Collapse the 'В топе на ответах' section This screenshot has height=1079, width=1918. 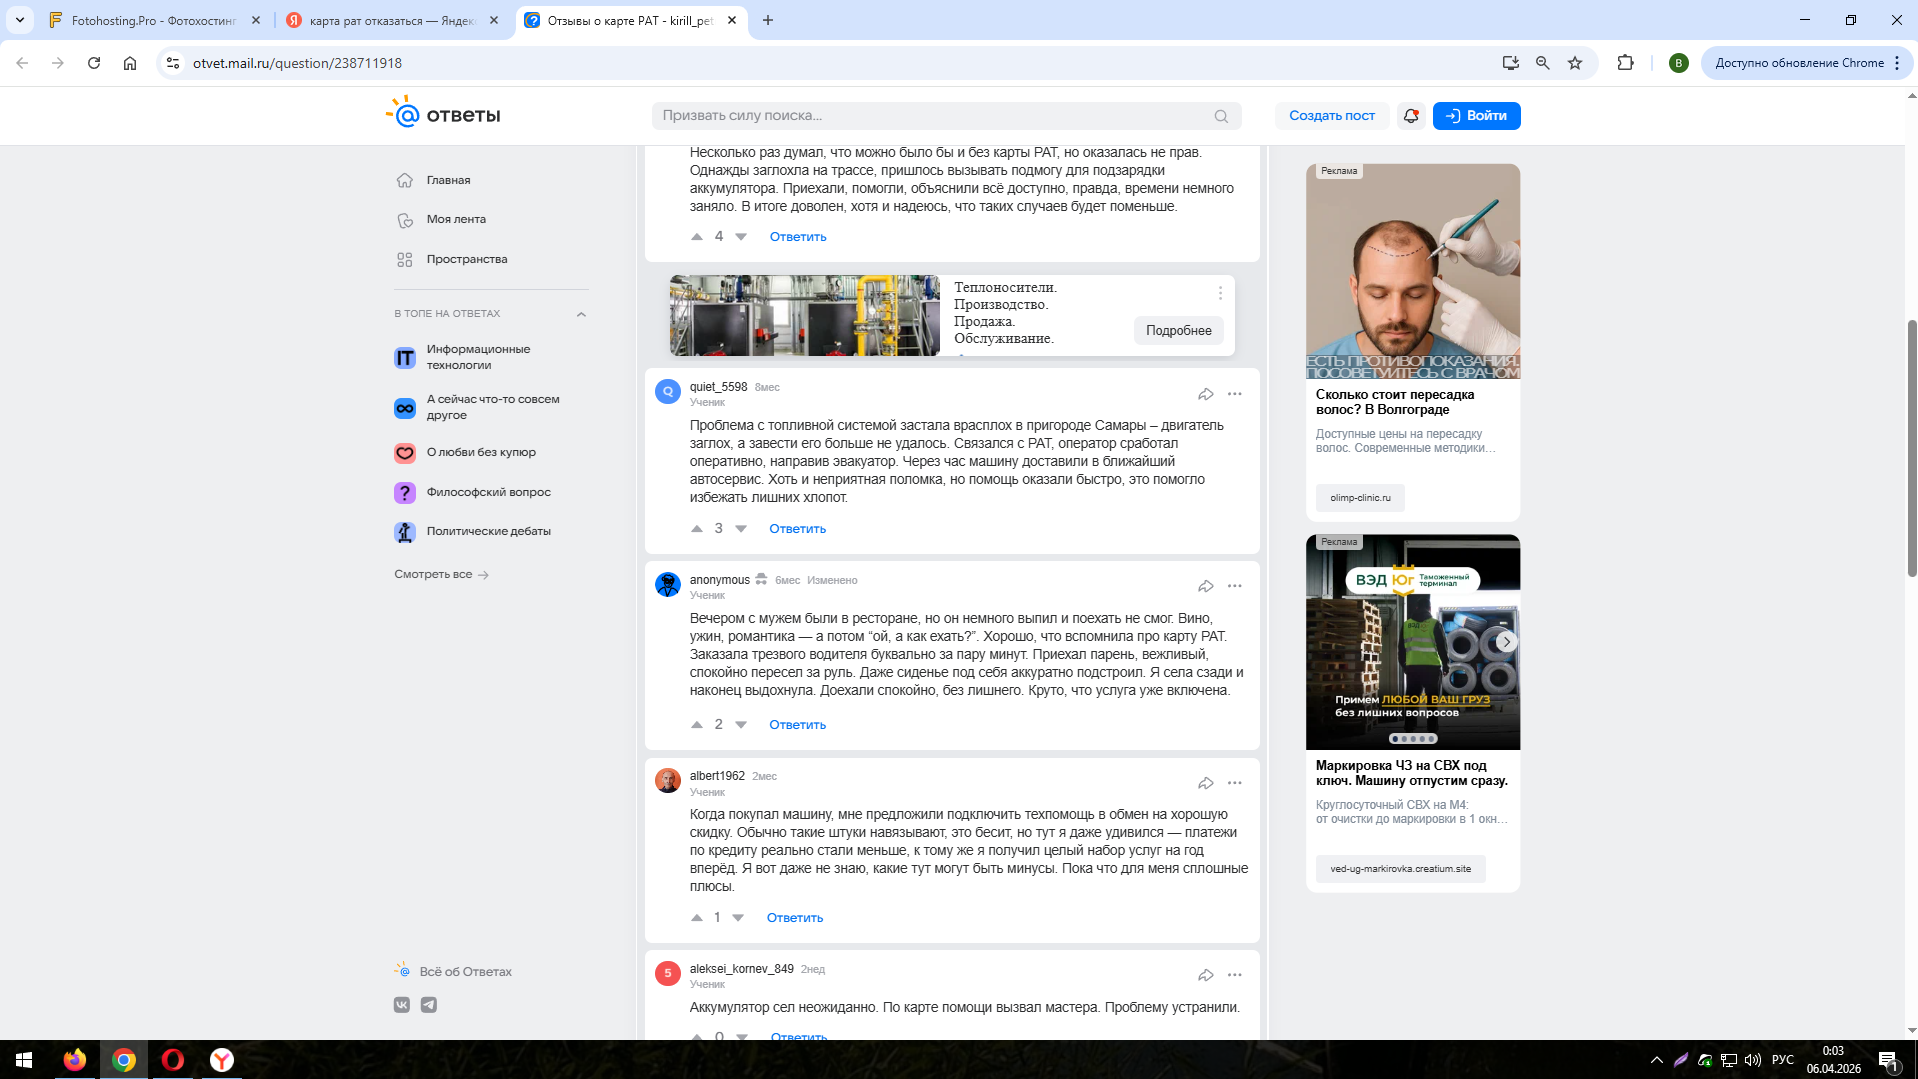click(581, 314)
